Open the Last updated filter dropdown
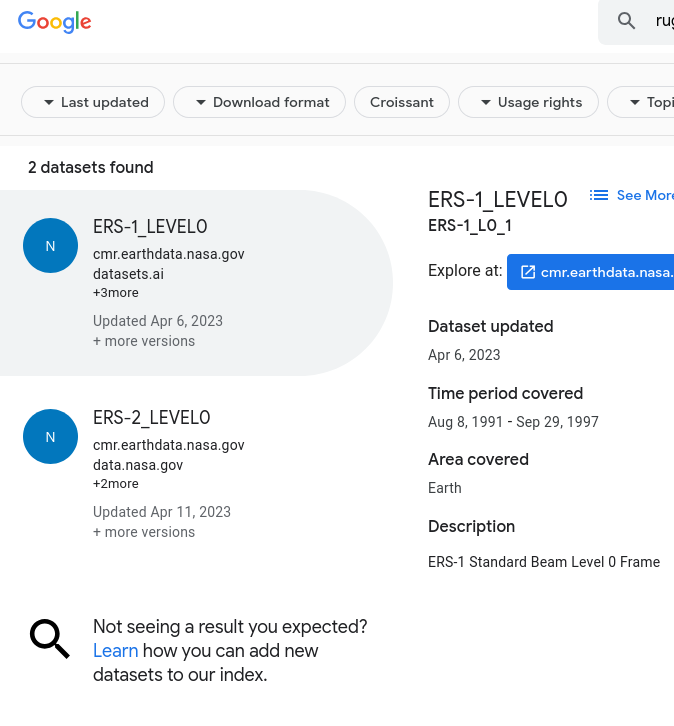 click(93, 102)
